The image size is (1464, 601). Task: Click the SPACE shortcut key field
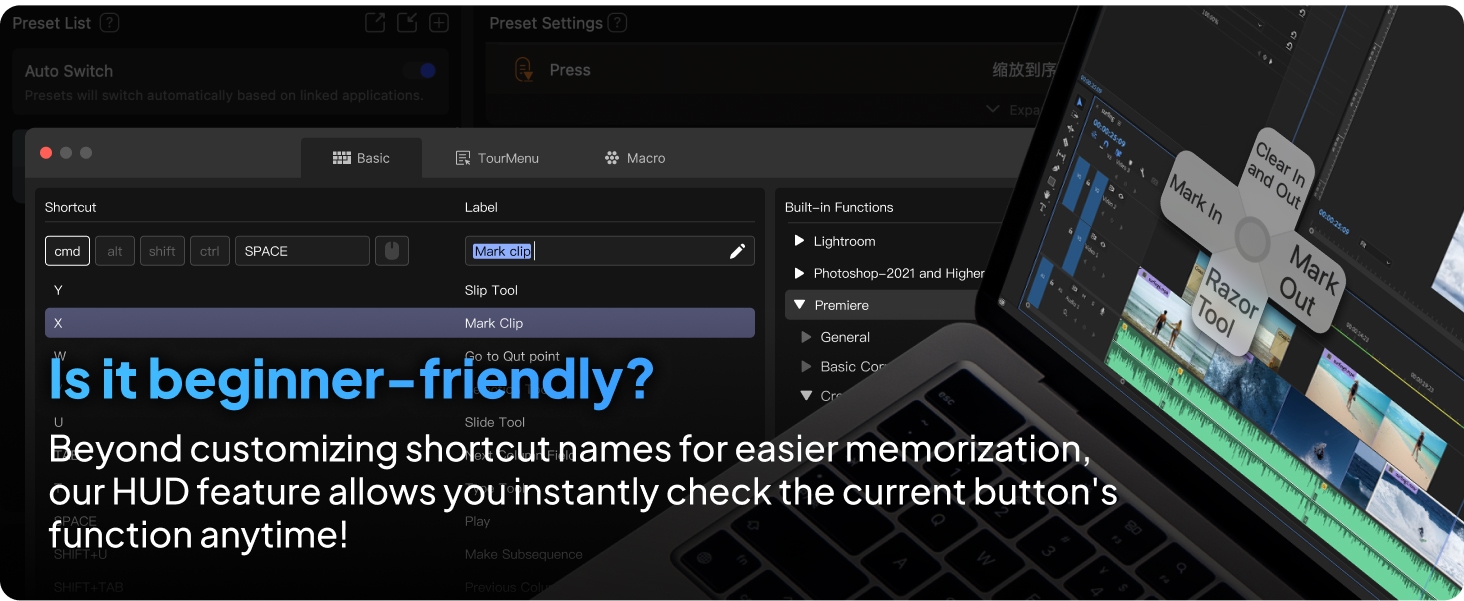point(302,251)
